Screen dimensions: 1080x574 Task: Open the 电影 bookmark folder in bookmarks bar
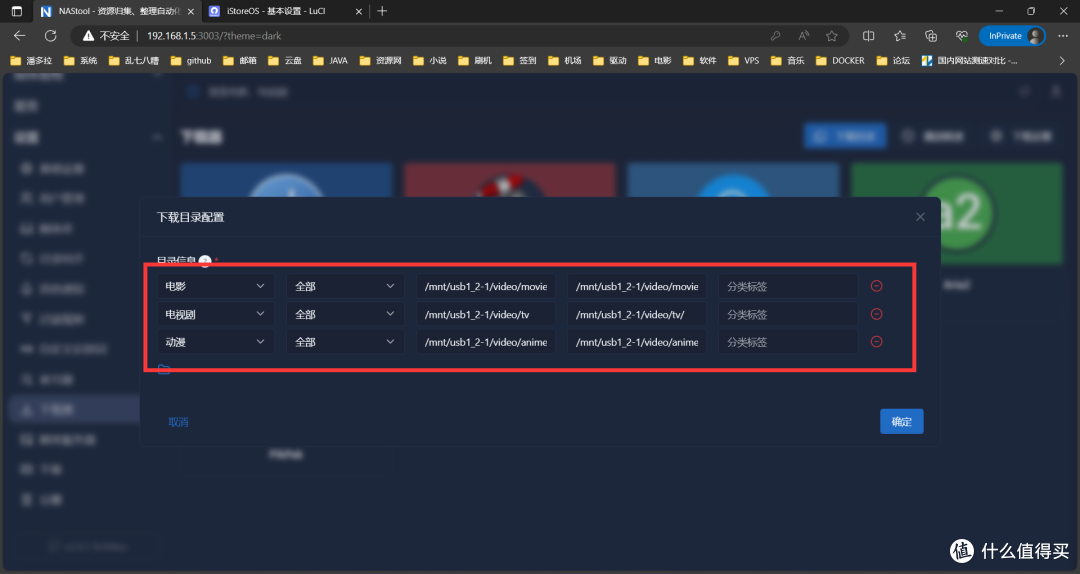click(654, 61)
